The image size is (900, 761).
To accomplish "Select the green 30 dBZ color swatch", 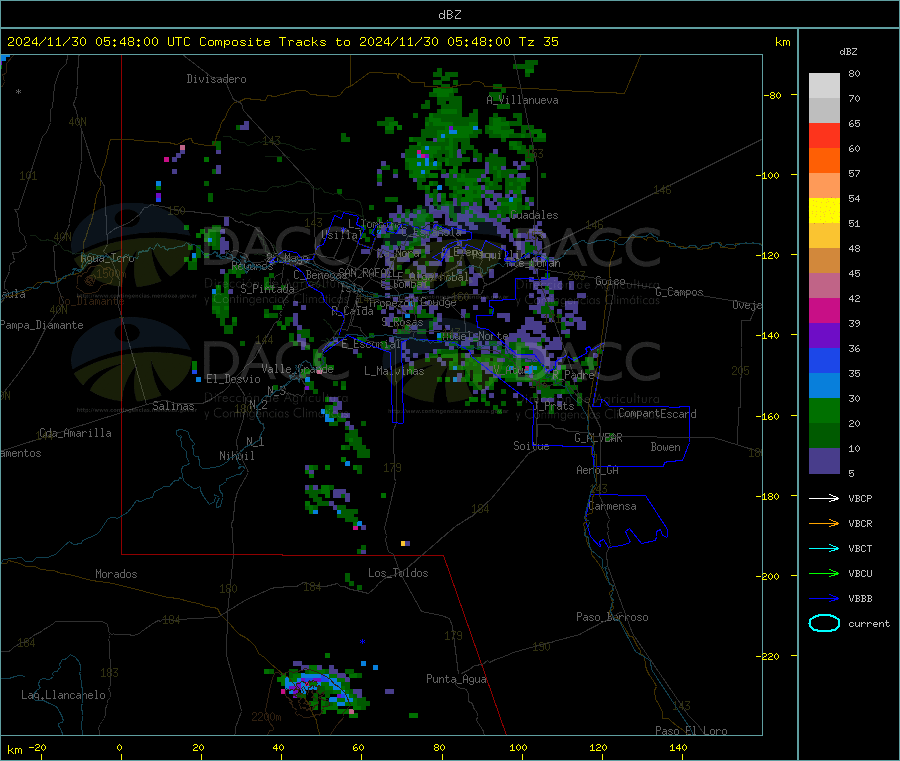I will click(x=824, y=411).
